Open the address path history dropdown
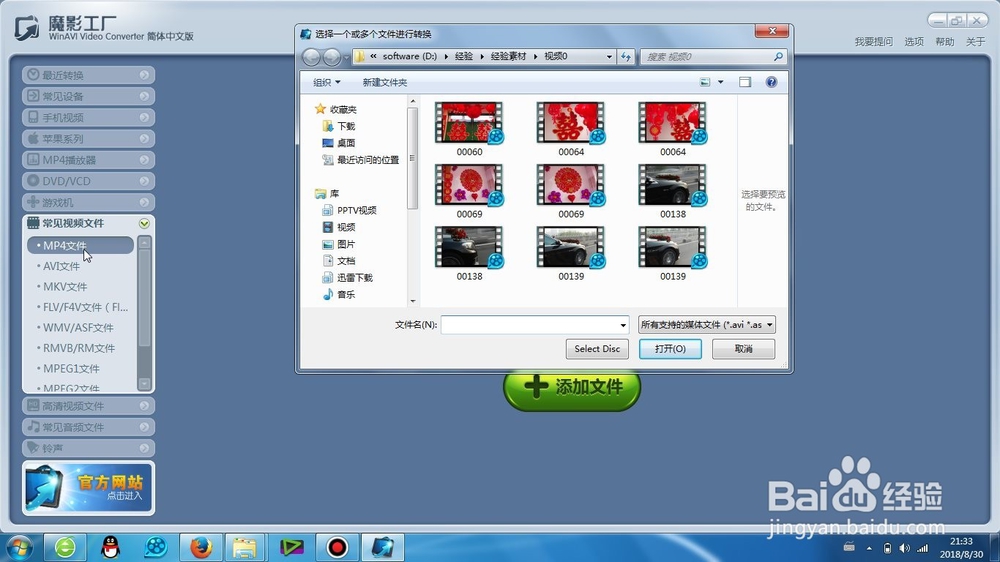The image size is (1000, 562). 609,57
